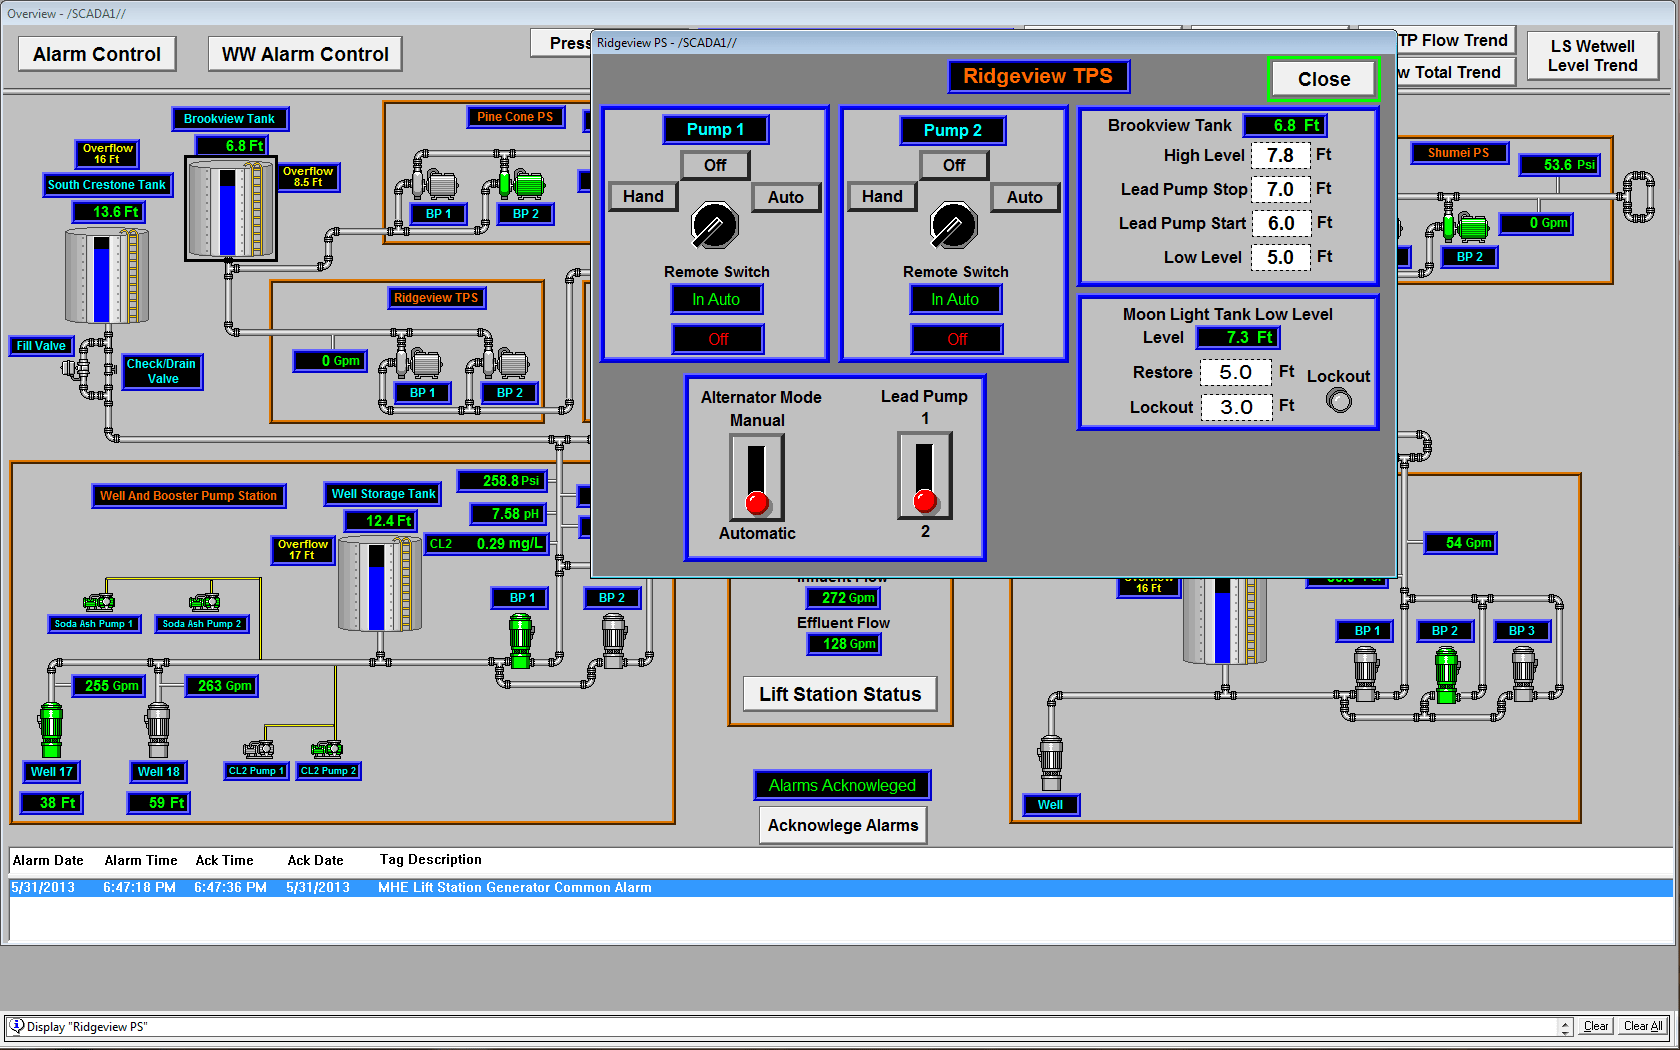
Task: Toggle the Alternator Mode switch
Action: click(757, 477)
